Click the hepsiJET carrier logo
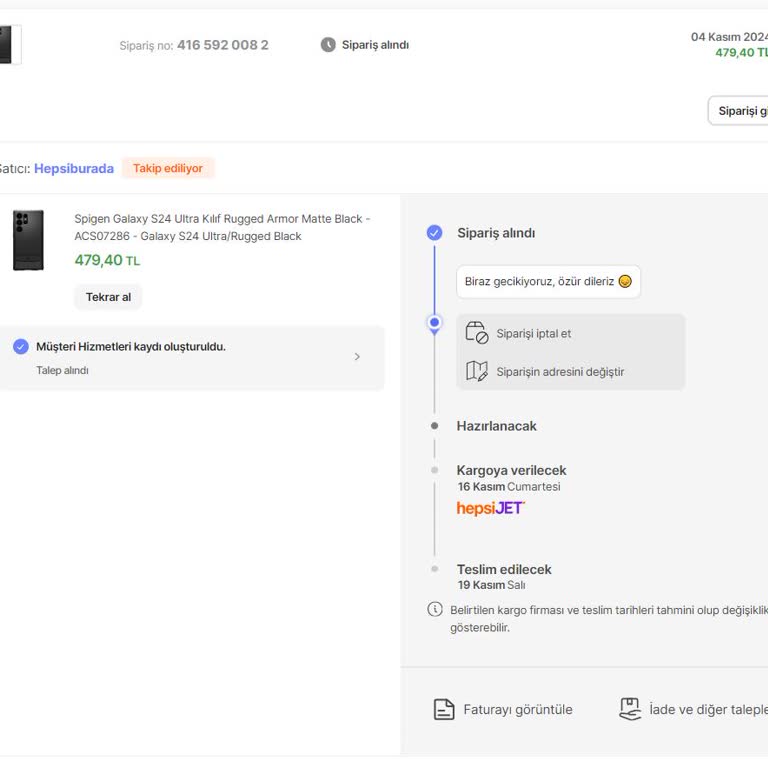Viewport: 768px width, 768px height. [x=490, y=508]
